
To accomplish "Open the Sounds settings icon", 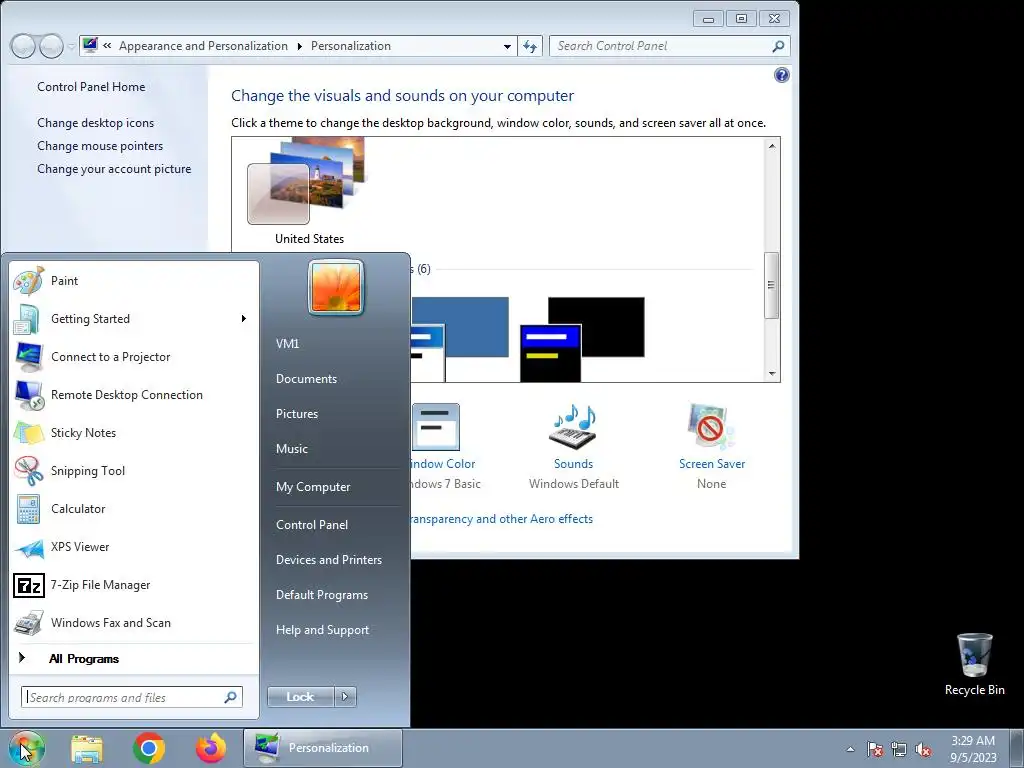I will 573,427.
